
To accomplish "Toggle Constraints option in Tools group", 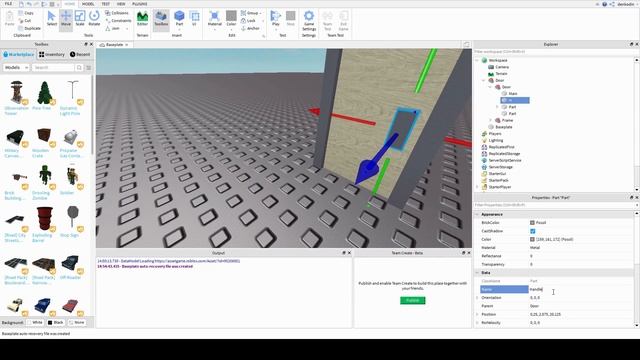I will [x=118, y=20].
